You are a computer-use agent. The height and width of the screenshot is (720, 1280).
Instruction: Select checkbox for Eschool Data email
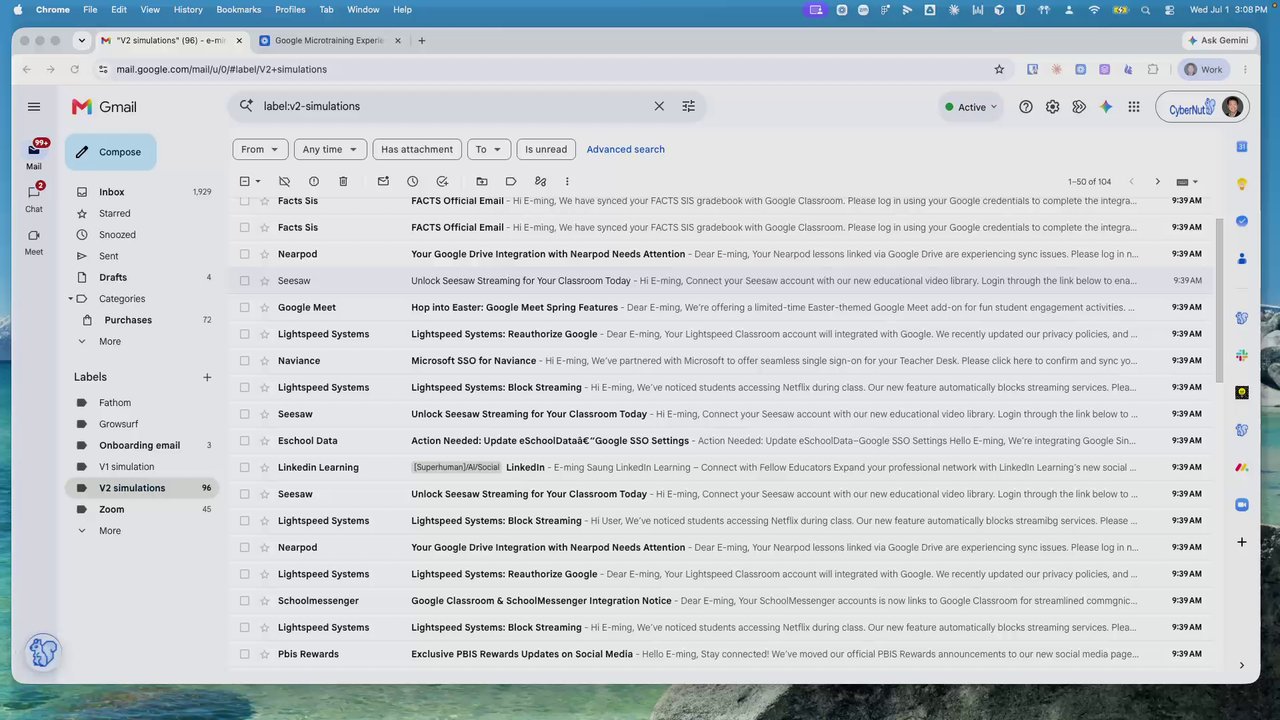[x=244, y=441]
